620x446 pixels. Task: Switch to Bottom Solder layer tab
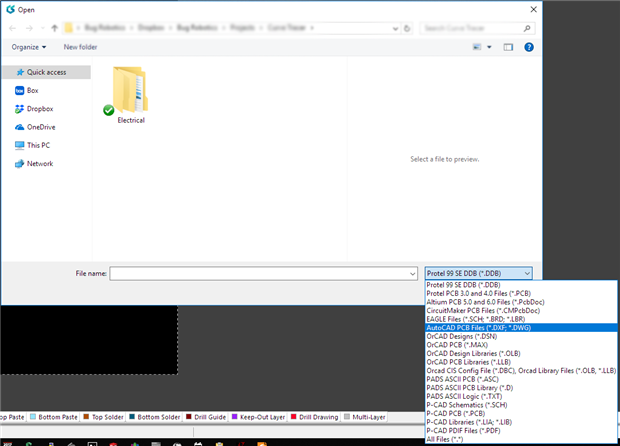pos(155,417)
